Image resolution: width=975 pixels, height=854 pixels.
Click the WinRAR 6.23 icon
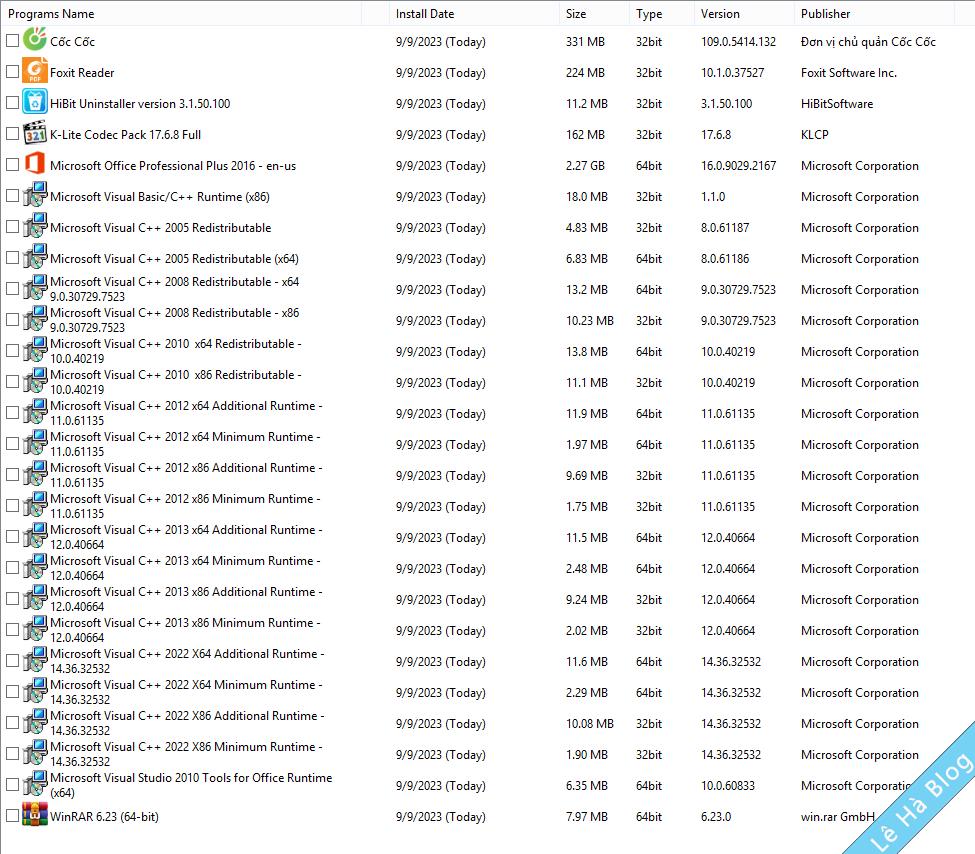click(x=35, y=815)
